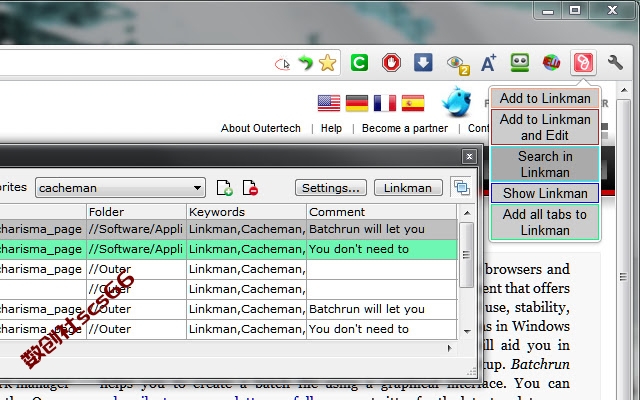Click the green robot face icon

pyautogui.click(x=520, y=63)
